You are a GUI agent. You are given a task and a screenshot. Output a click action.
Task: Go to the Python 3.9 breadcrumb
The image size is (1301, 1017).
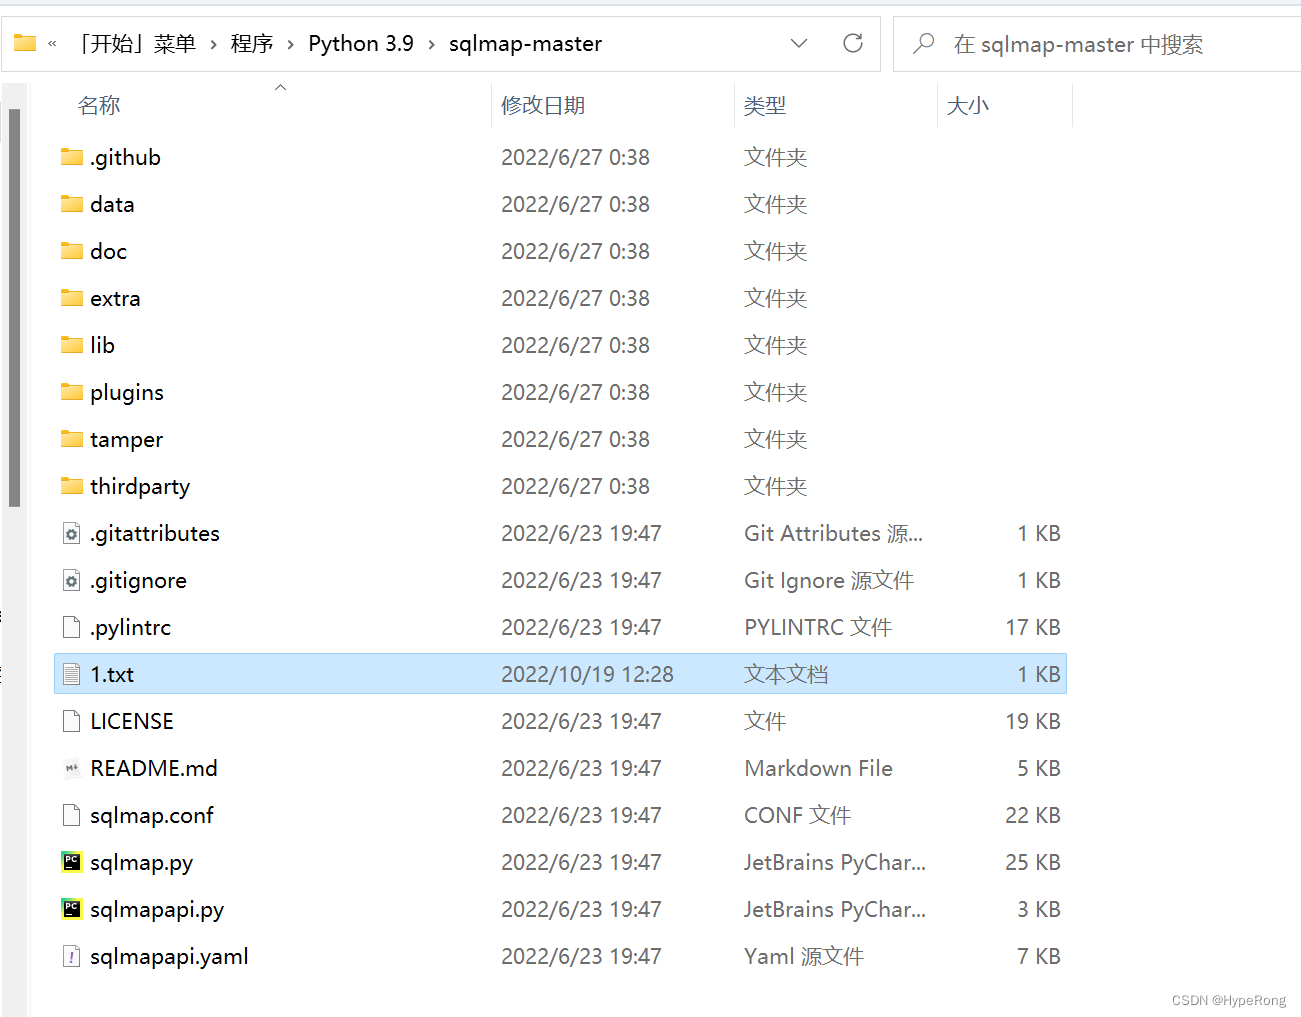click(x=361, y=43)
